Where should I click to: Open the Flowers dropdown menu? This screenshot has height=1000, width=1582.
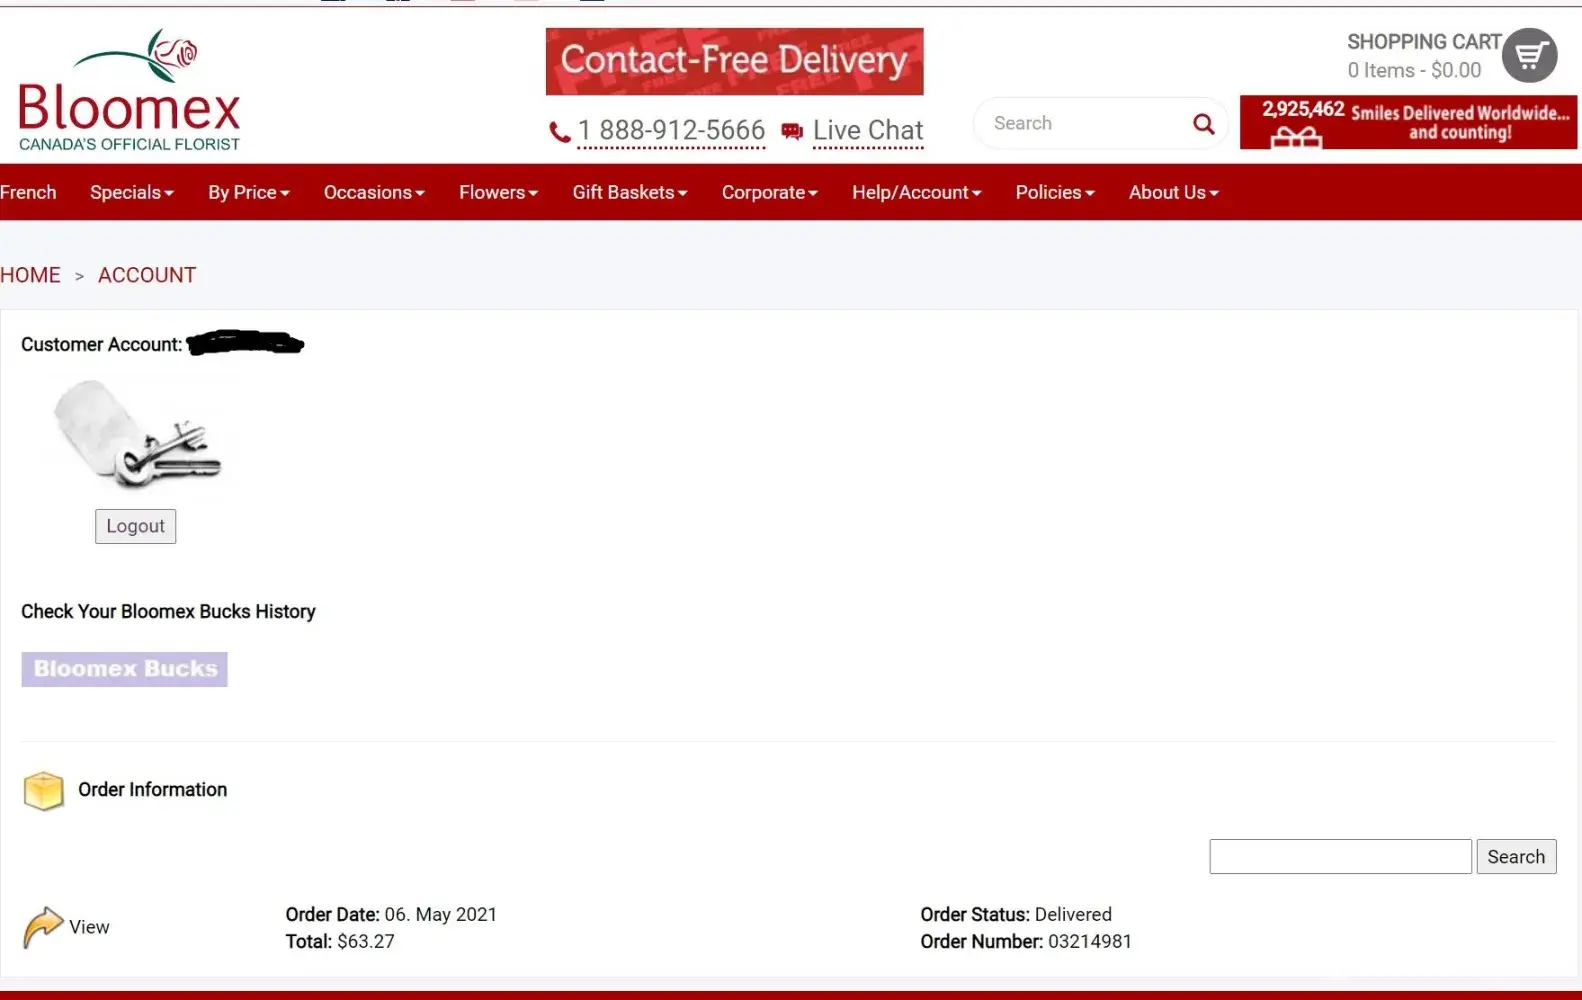point(499,192)
